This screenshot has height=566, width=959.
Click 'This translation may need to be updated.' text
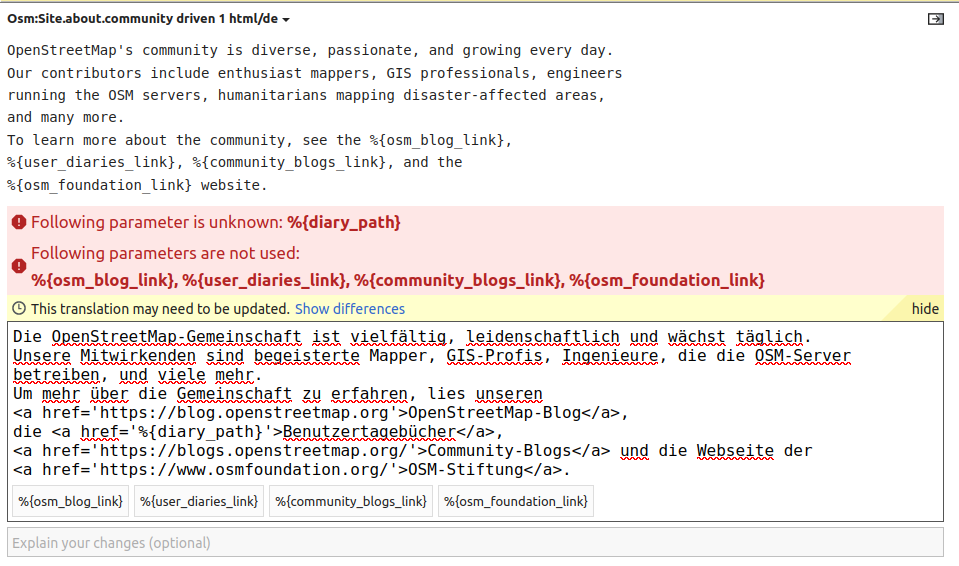click(x=160, y=309)
